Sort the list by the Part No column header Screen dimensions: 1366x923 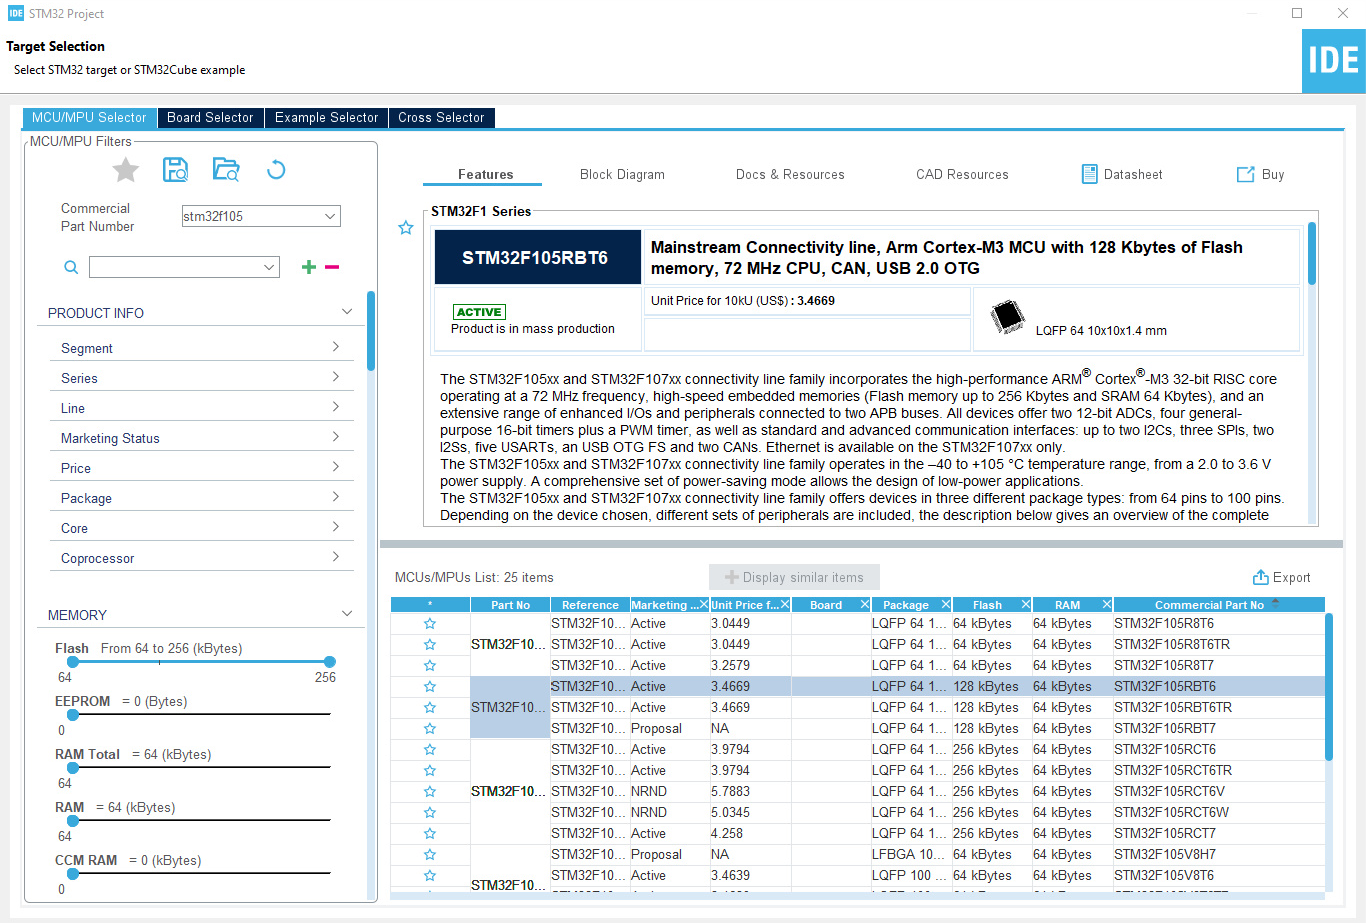[510, 605]
